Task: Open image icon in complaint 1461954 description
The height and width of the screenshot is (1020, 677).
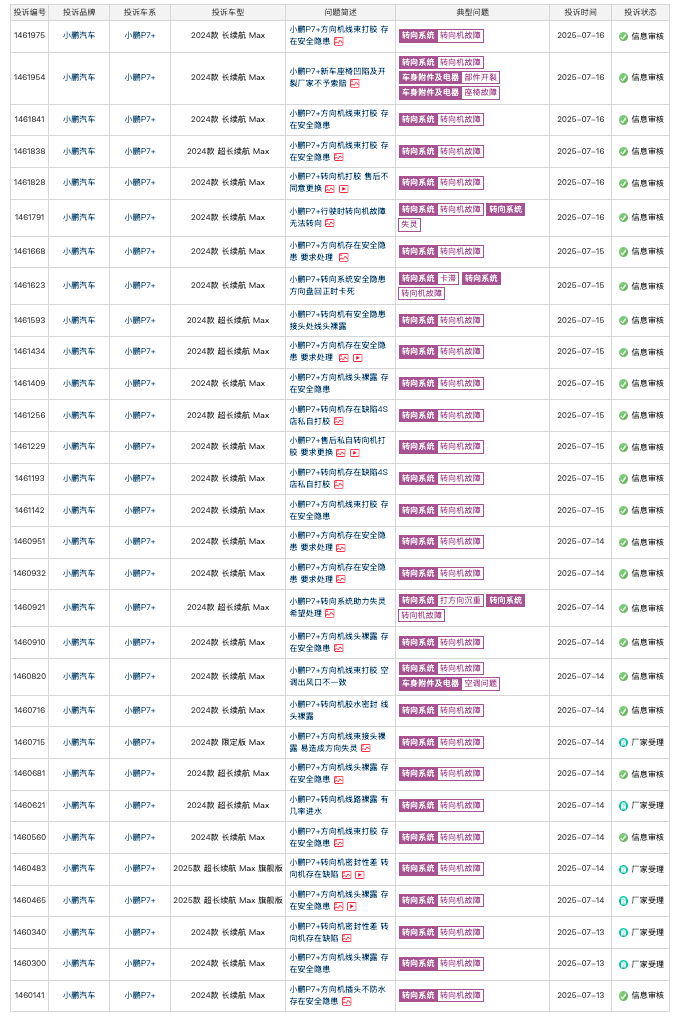Action: 354,84
